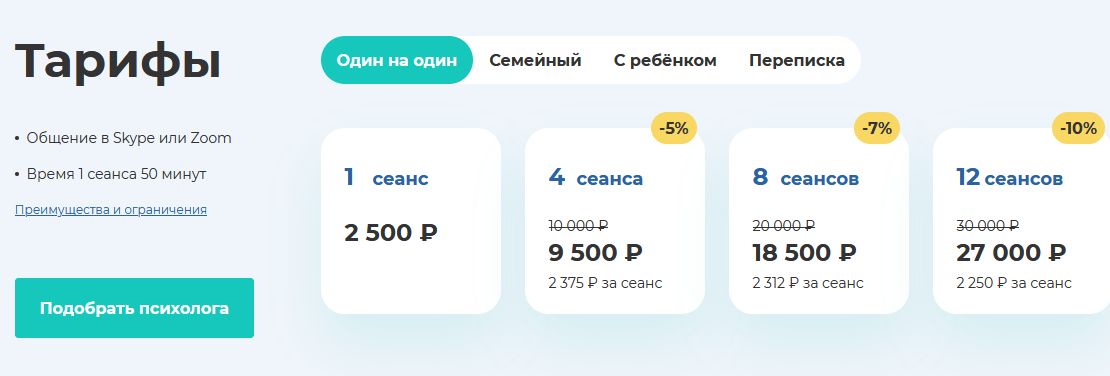Open "Преимущества и ограничения" link
The height and width of the screenshot is (376, 1110).
pos(110,210)
